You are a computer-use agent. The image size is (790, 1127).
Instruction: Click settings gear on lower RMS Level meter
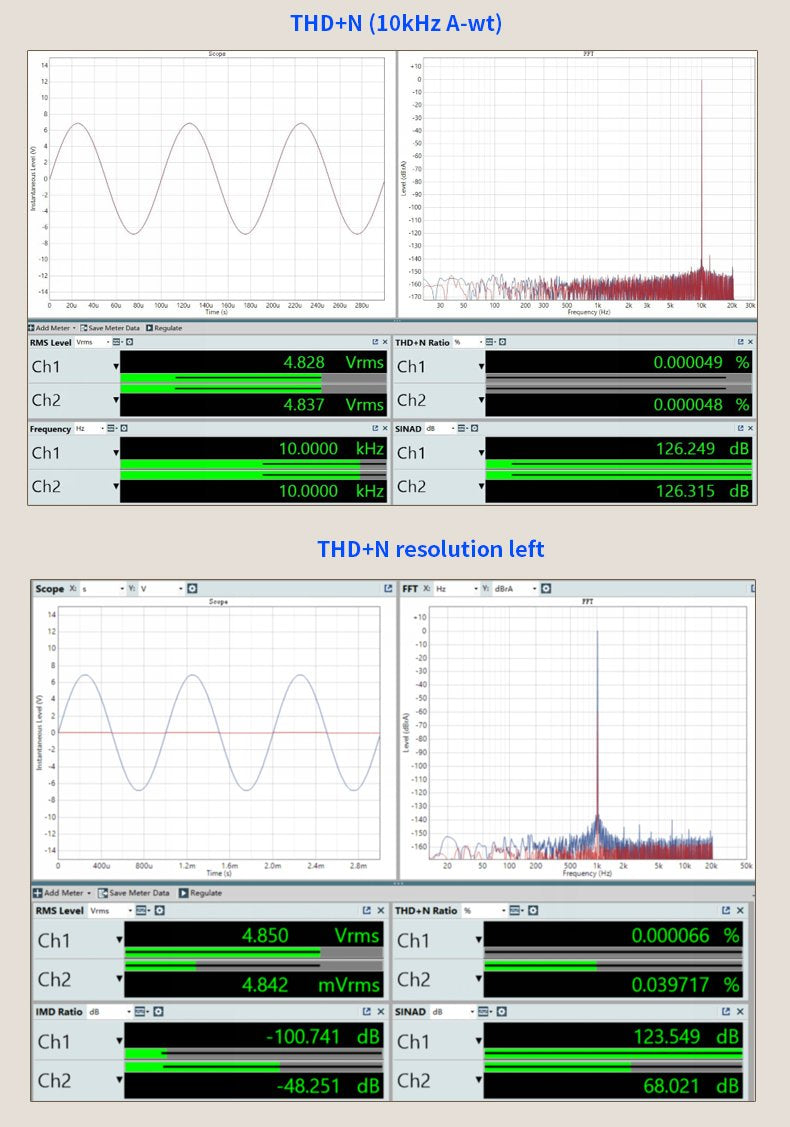pyautogui.click(x=159, y=911)
